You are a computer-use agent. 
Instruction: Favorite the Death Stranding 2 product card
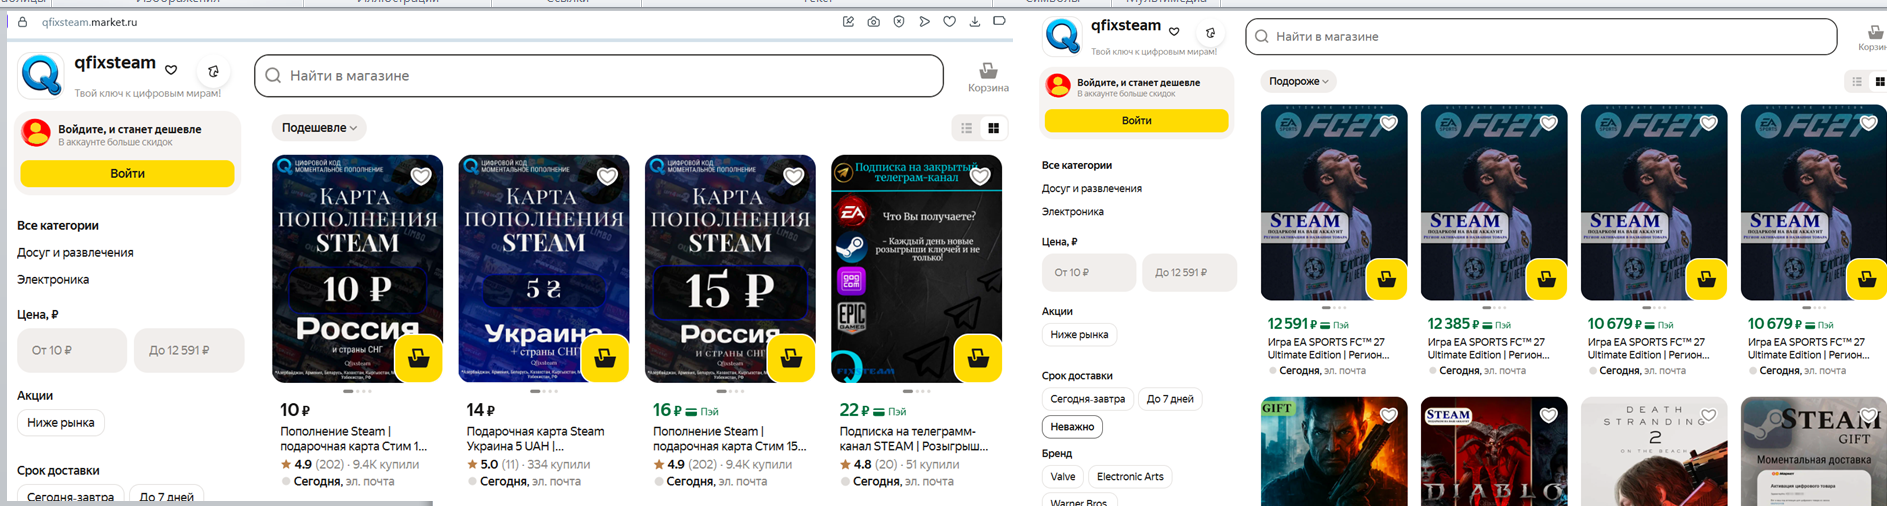1709,415
